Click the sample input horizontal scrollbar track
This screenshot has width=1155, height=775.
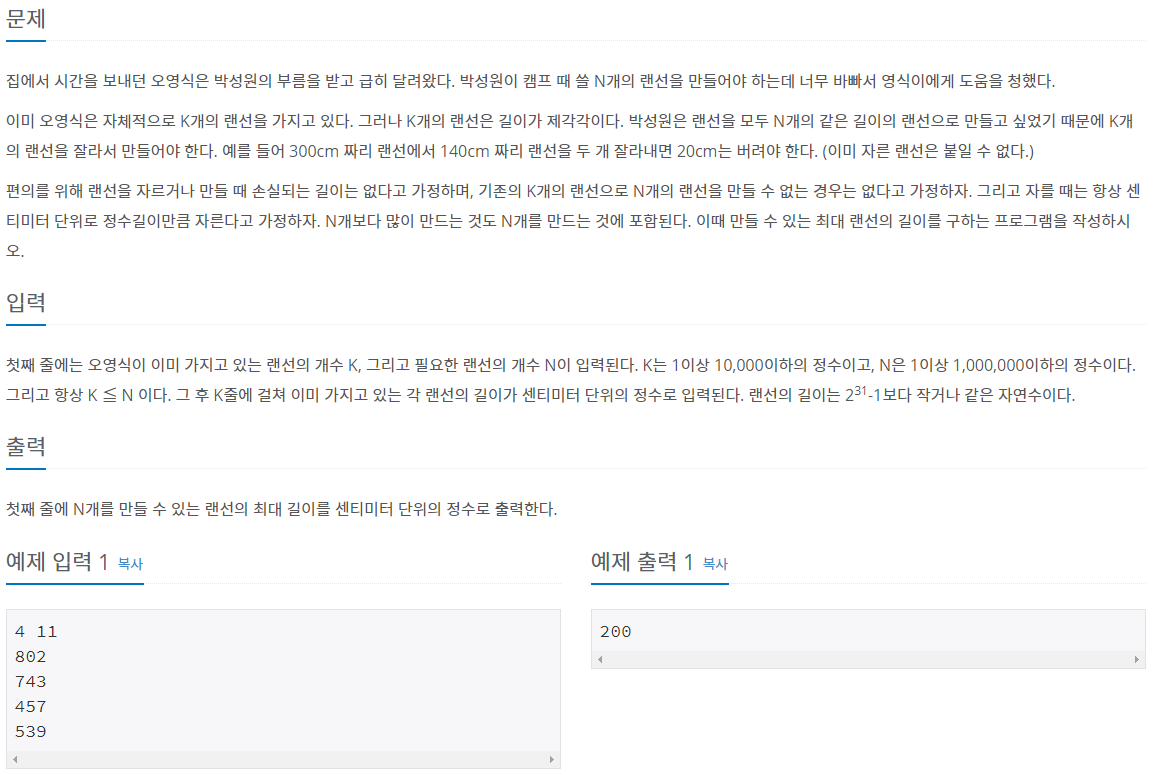pos(284,759)
